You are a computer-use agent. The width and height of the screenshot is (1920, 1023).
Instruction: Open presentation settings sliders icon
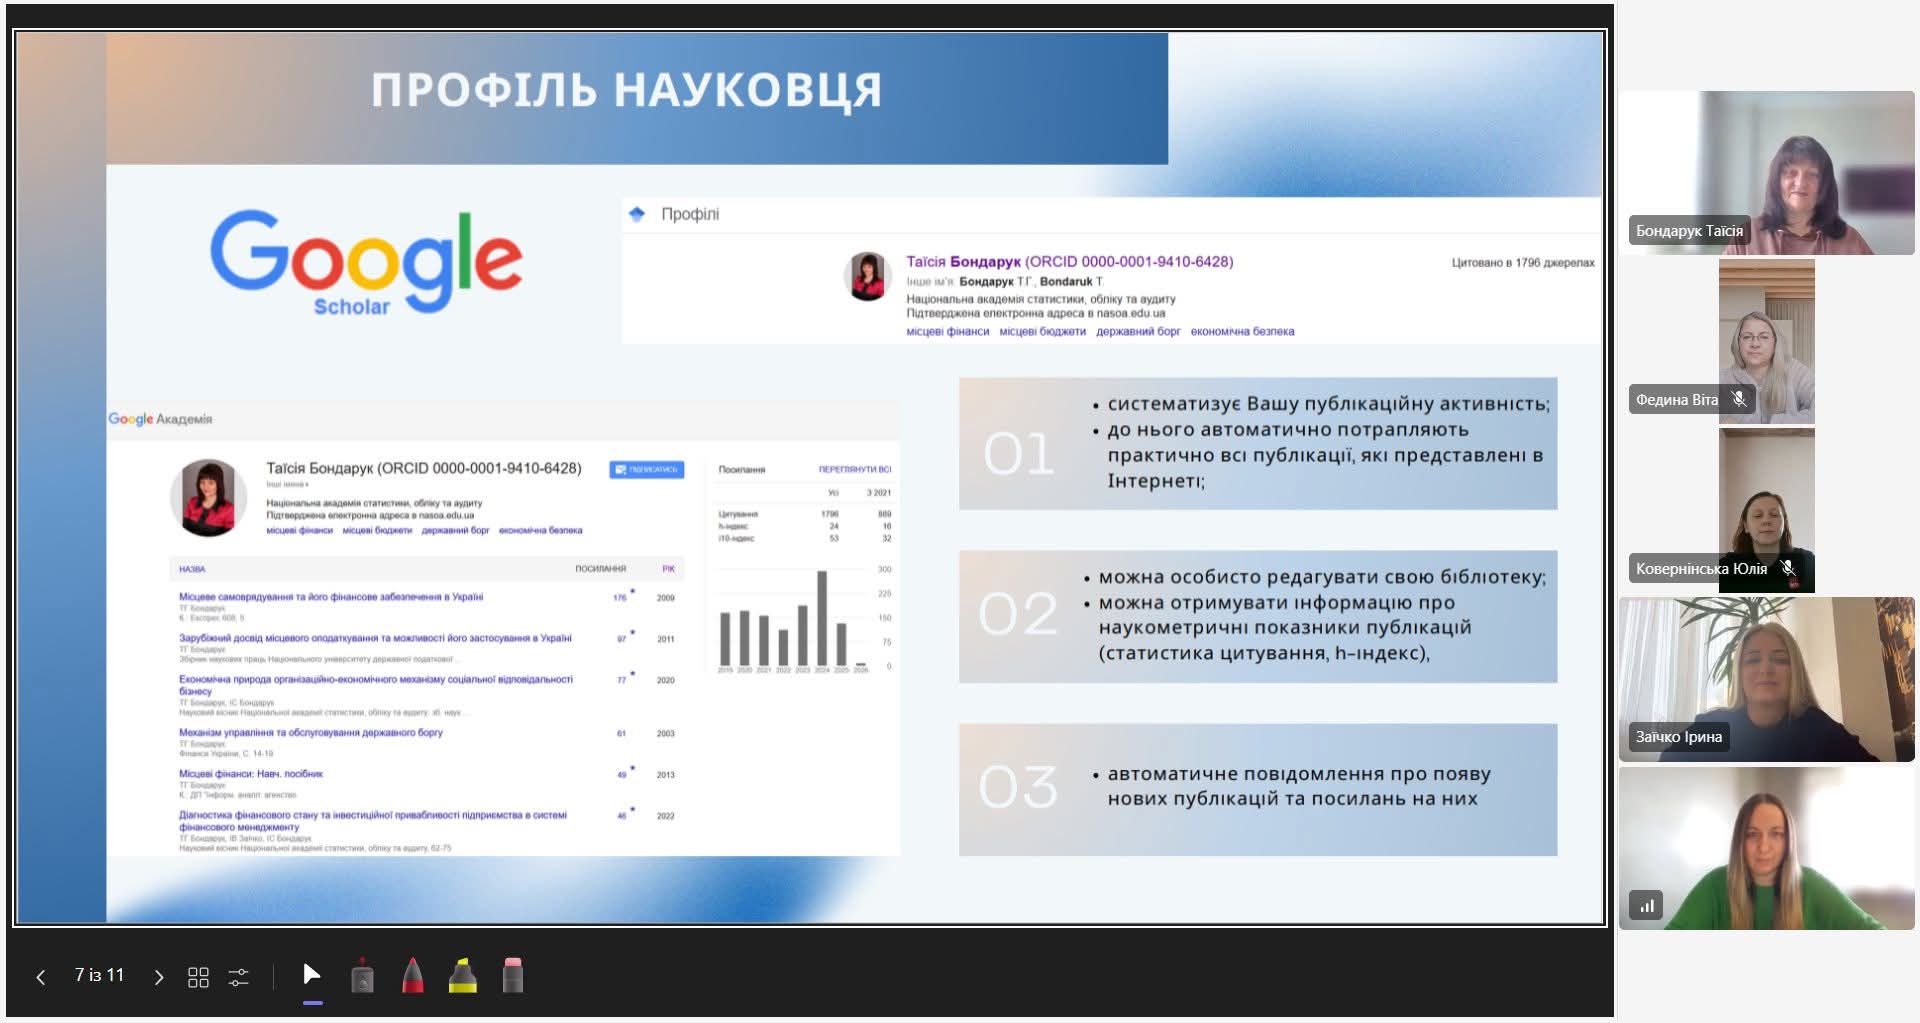tap(238, 977)
